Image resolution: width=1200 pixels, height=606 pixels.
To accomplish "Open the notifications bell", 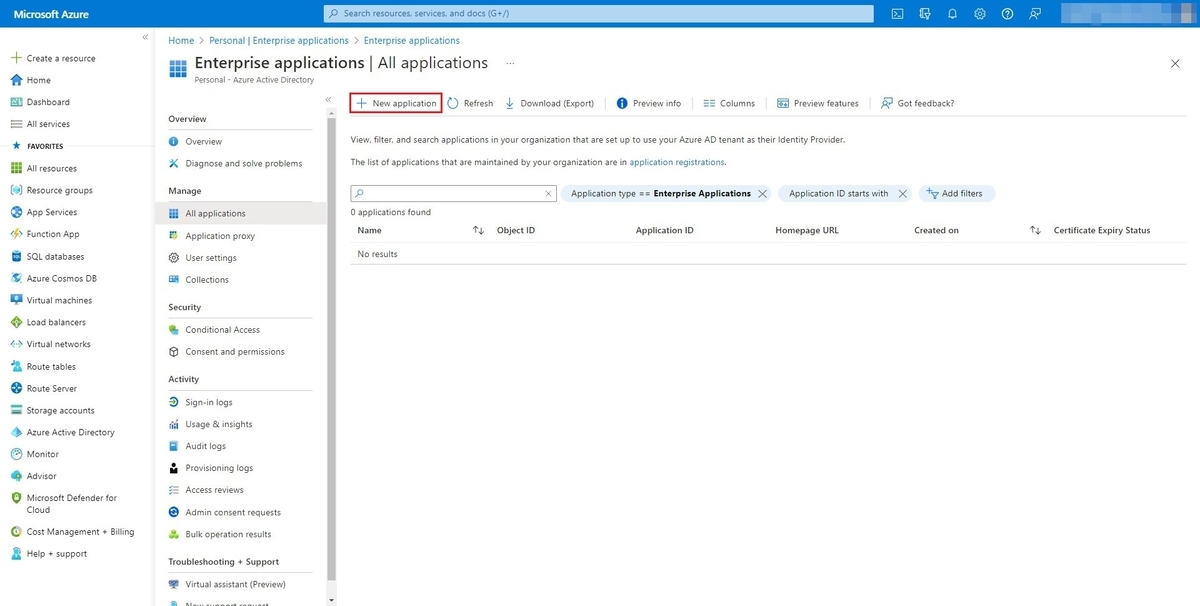I will pos(952,14).
